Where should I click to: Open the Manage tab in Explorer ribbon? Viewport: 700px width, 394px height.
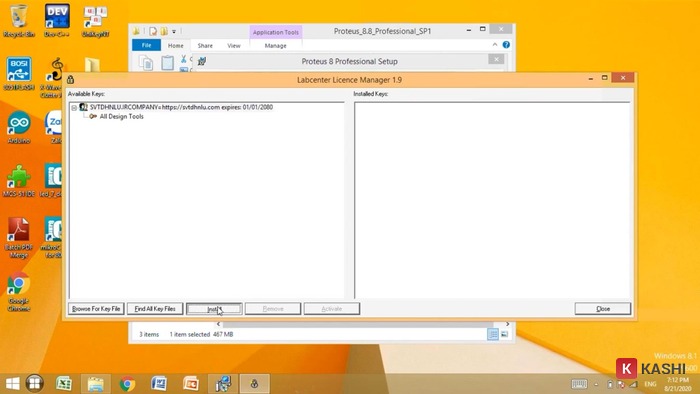275,46
